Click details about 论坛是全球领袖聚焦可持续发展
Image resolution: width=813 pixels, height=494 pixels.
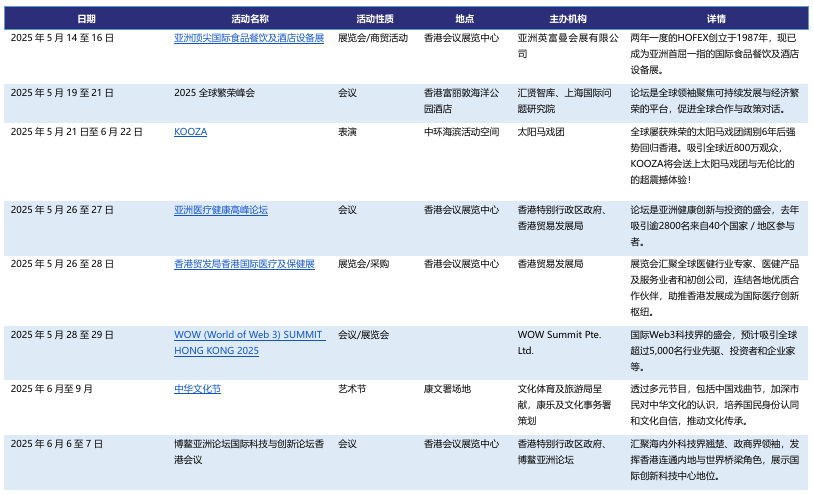tap(714, 101)
